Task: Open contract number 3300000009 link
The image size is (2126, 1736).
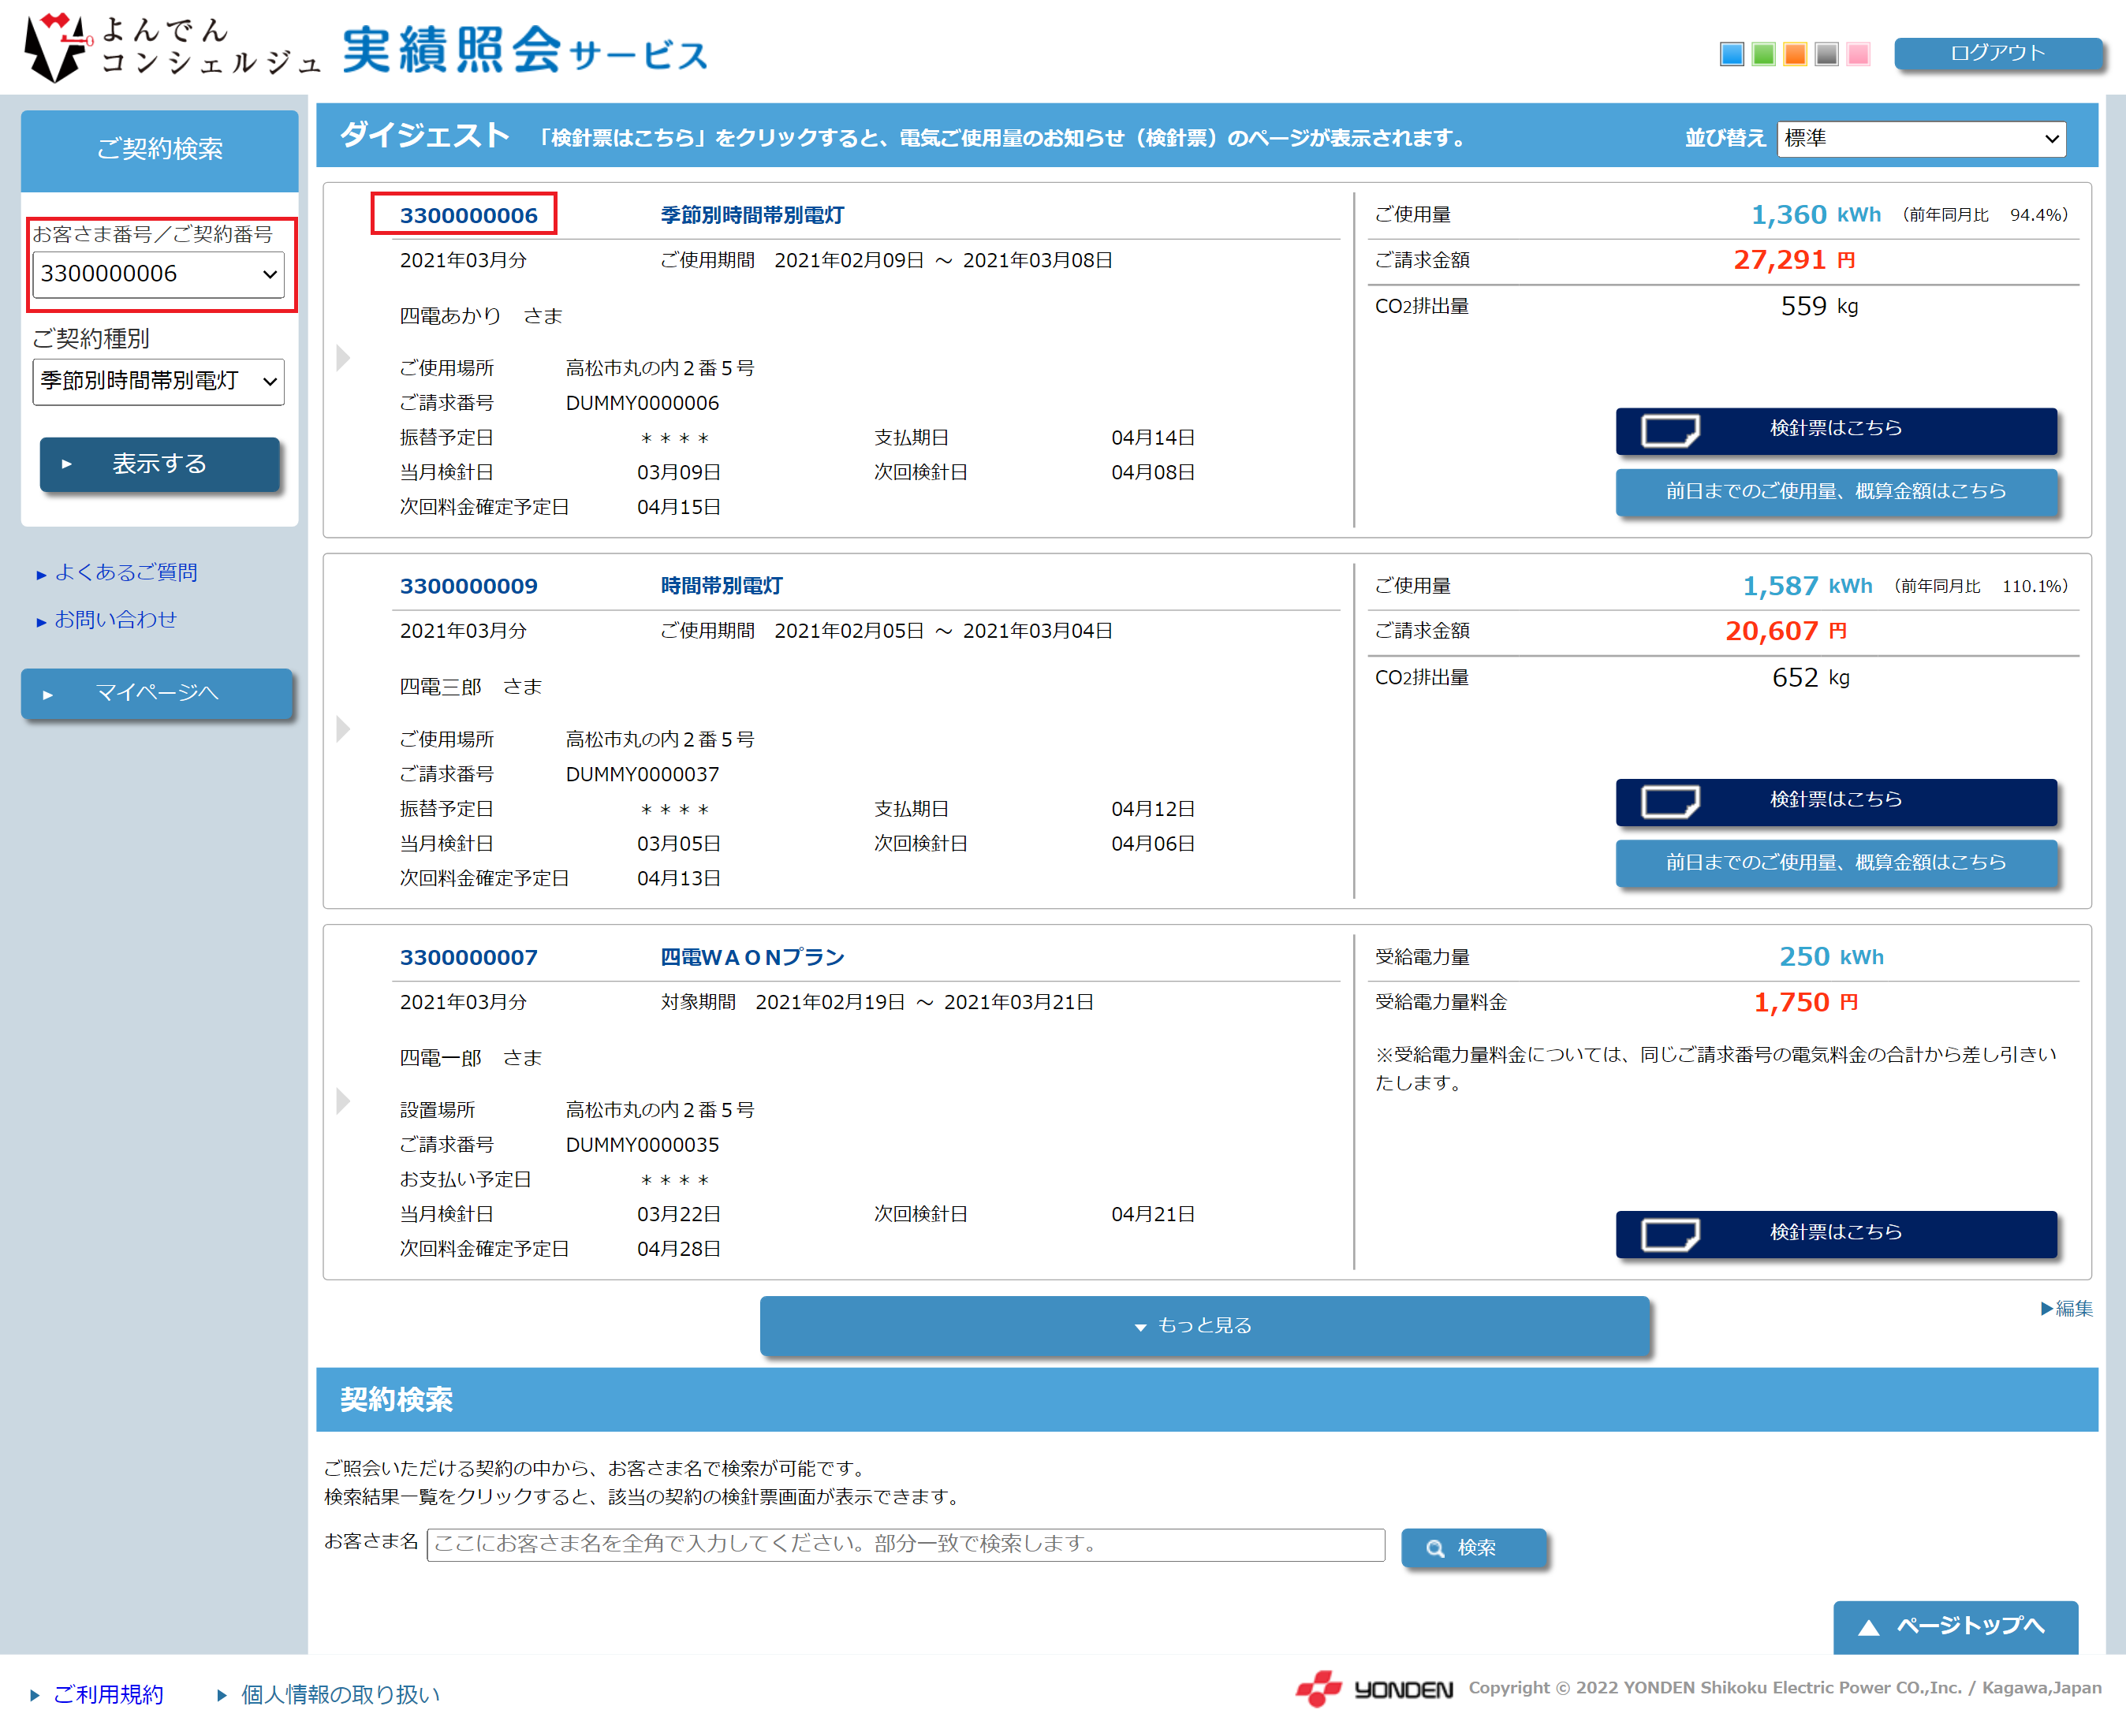Action: [x=468, y=586]
